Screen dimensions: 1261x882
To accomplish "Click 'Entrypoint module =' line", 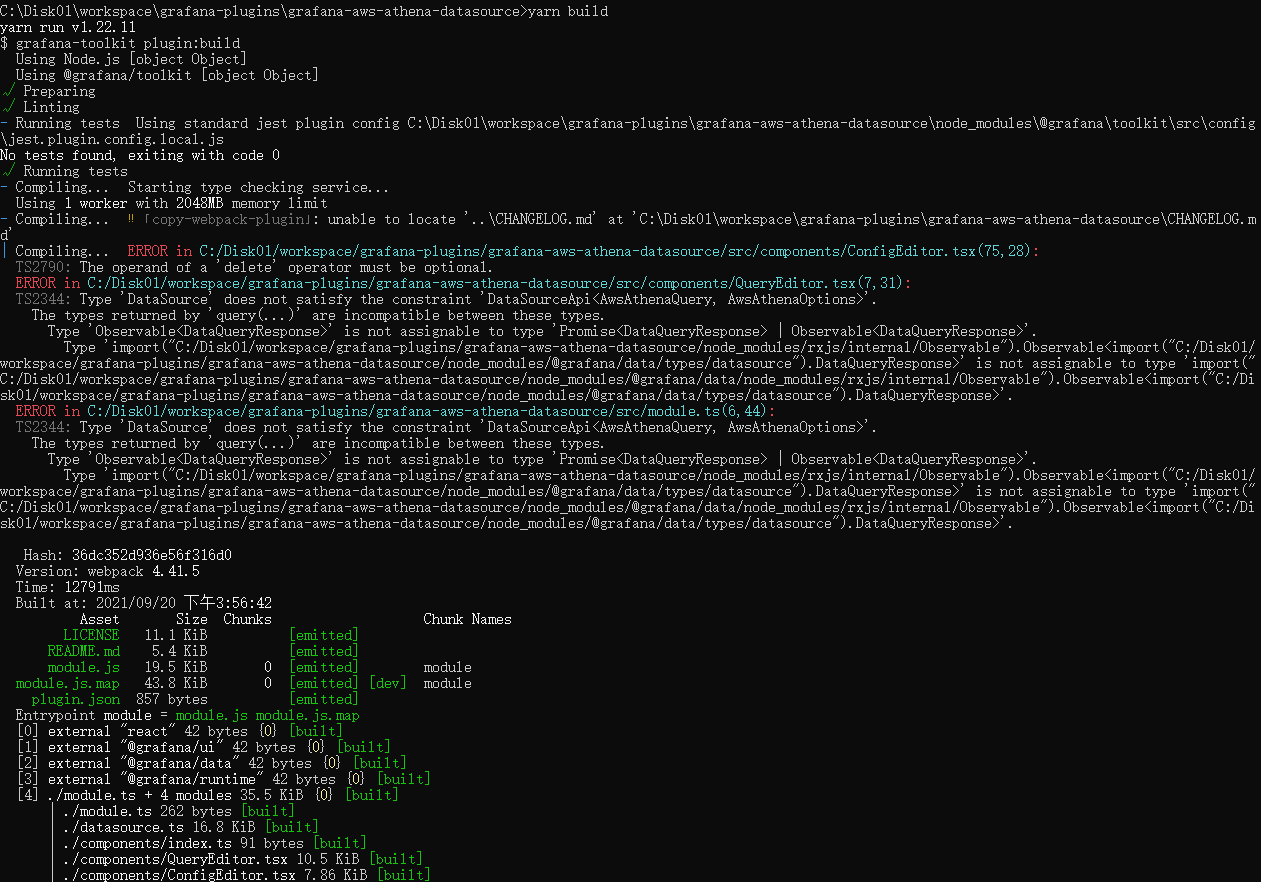I will tap(187, 715).
